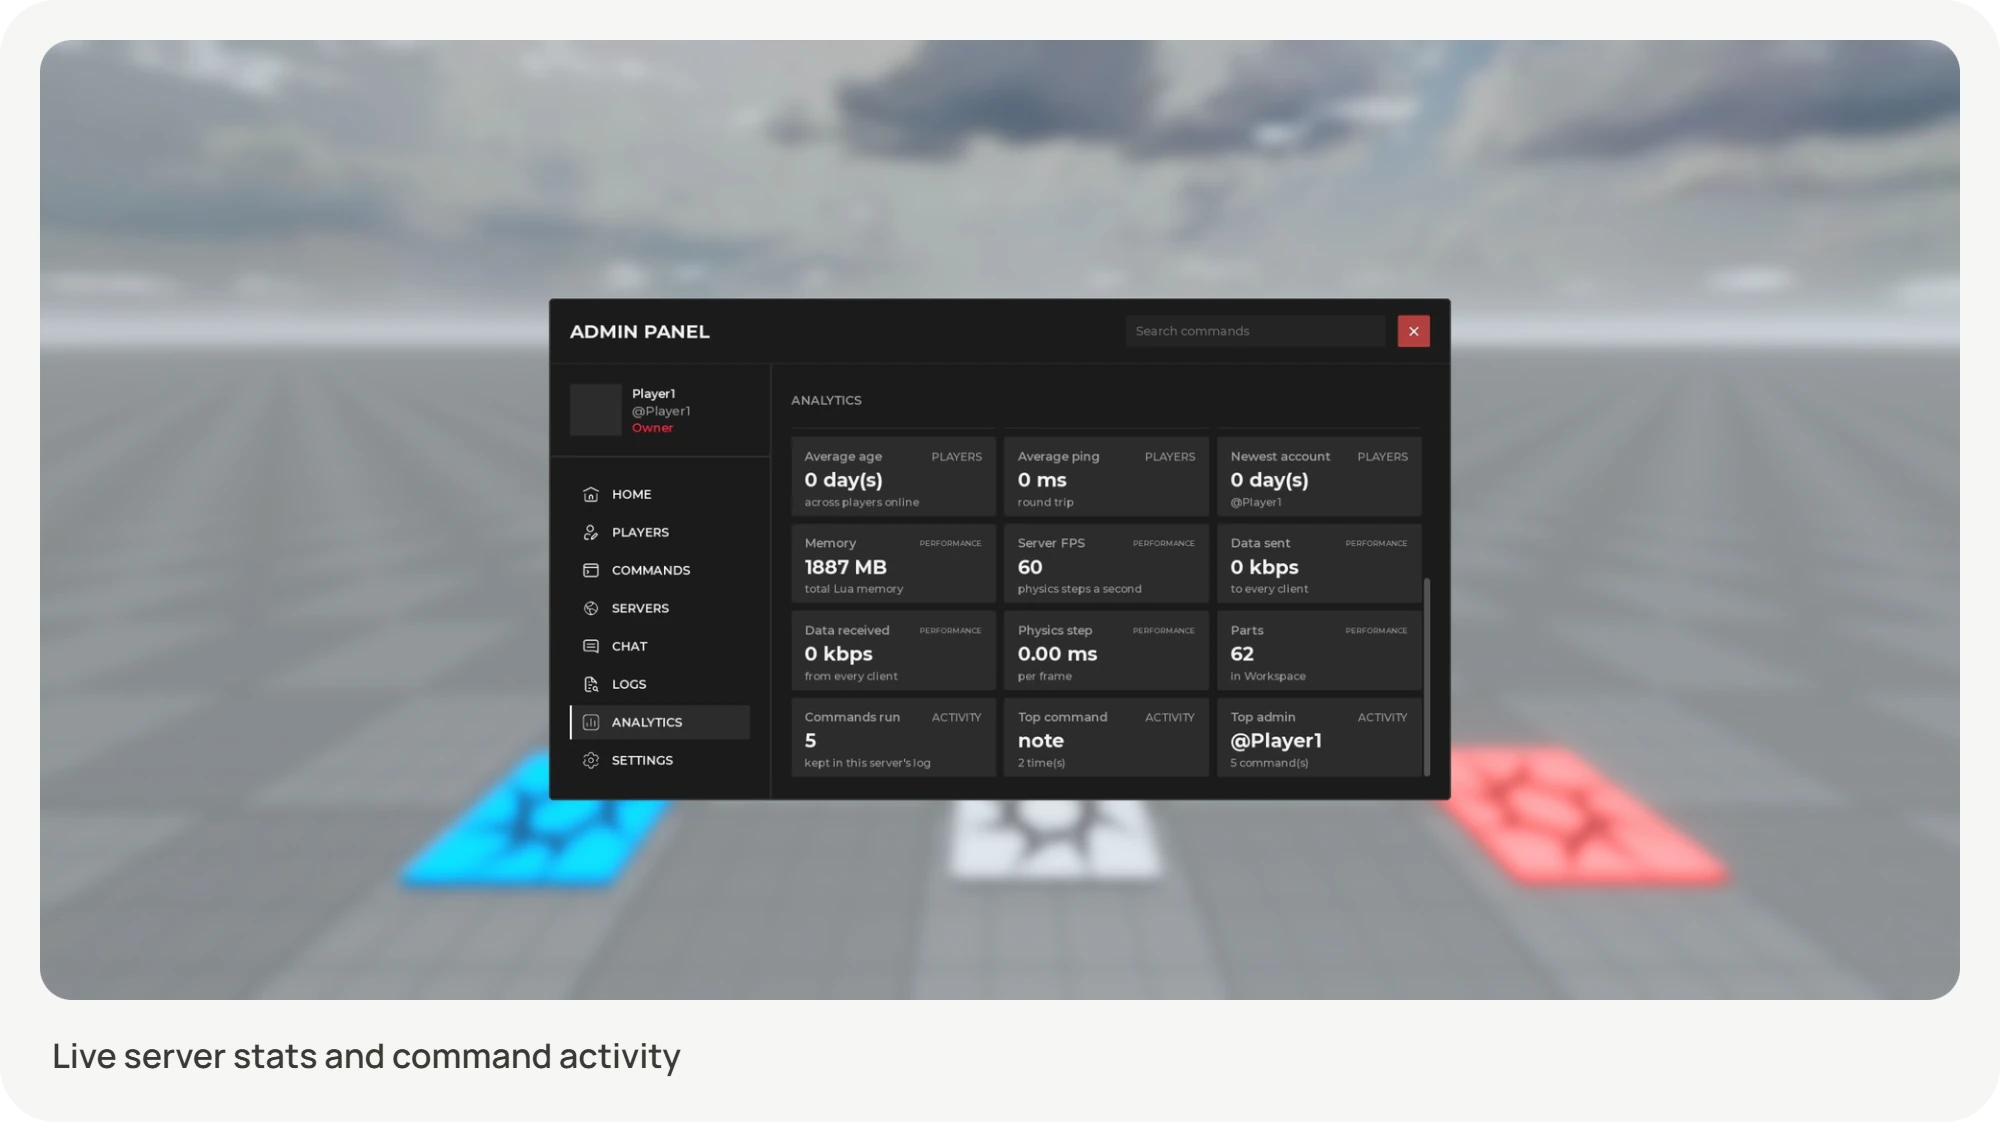Open the SETTINGS menu label
This screenshot has width=2000, height=1122.
point(642,760)
